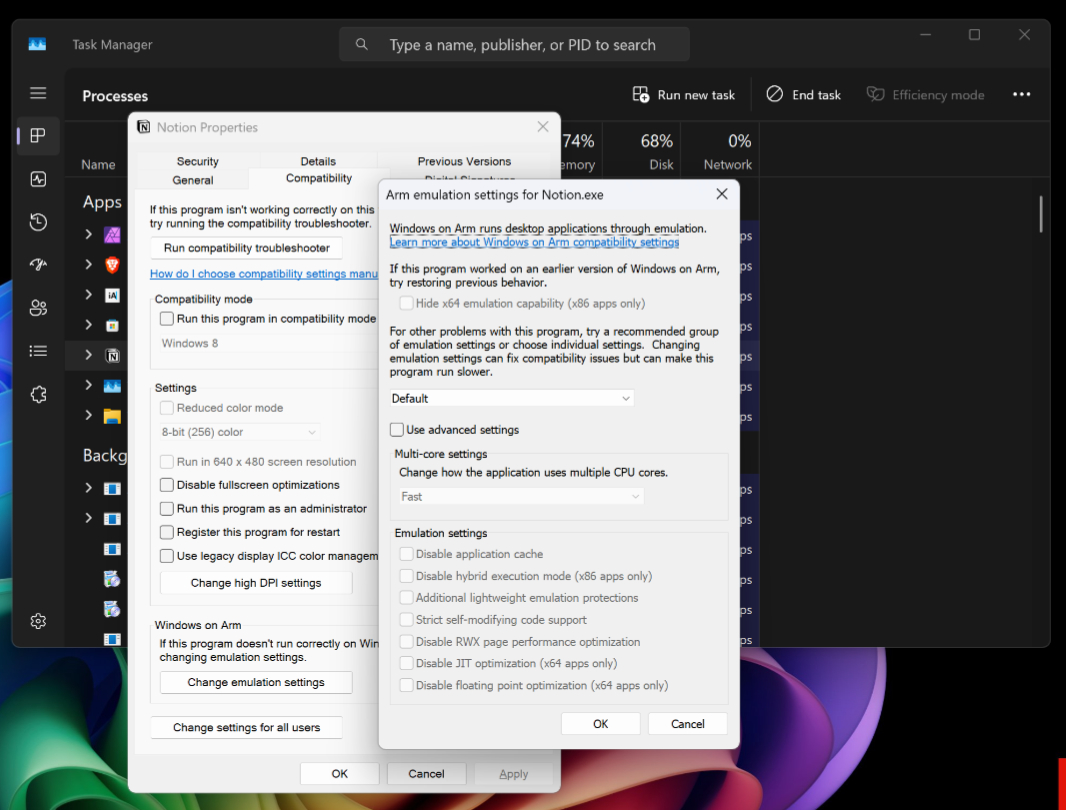Toggle the hamburger navigation menu
The width and height of the screenshot is (1066, 810).
(x=38, y=94)
